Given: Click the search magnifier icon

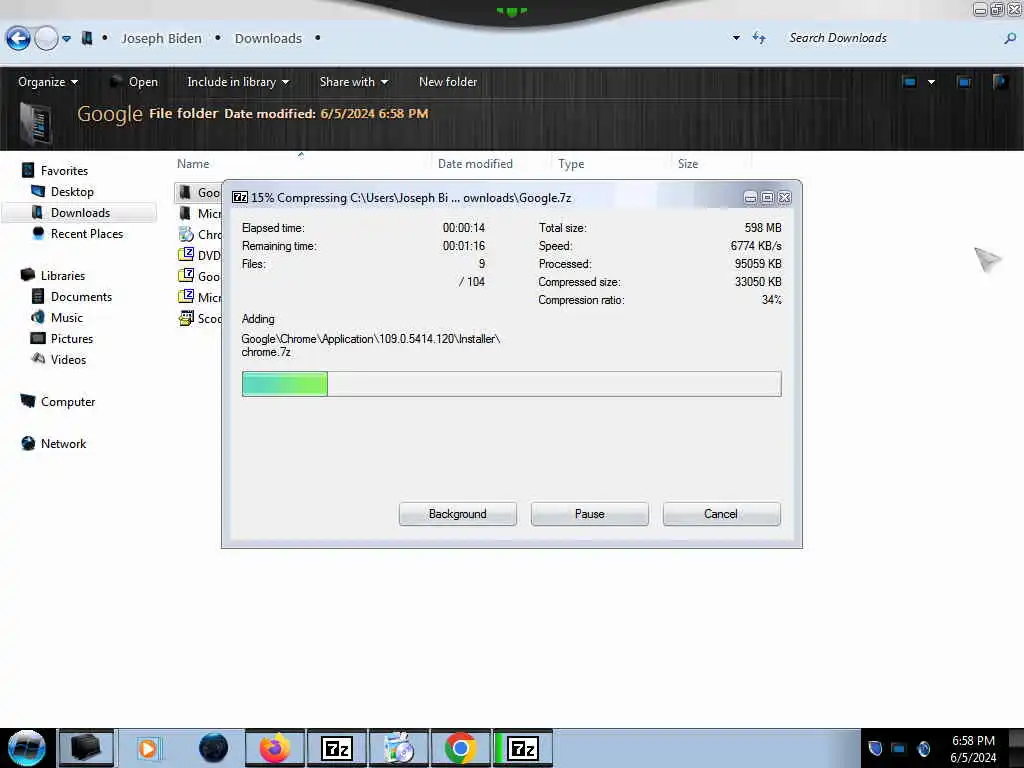Looking at the screenshot, I should click(1010, 39).
